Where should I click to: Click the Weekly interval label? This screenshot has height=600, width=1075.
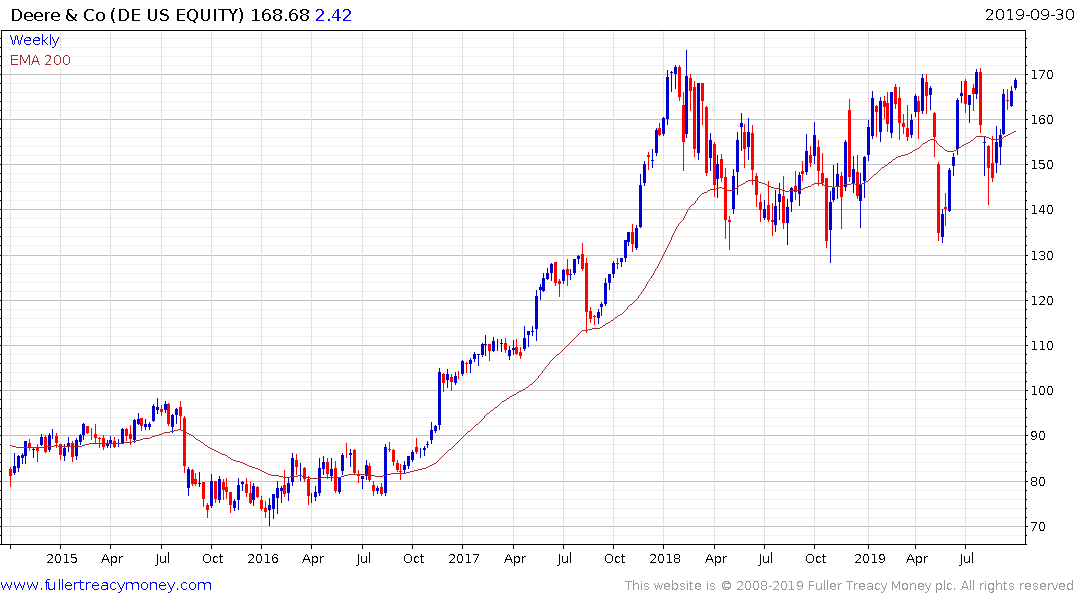point(34,40)
